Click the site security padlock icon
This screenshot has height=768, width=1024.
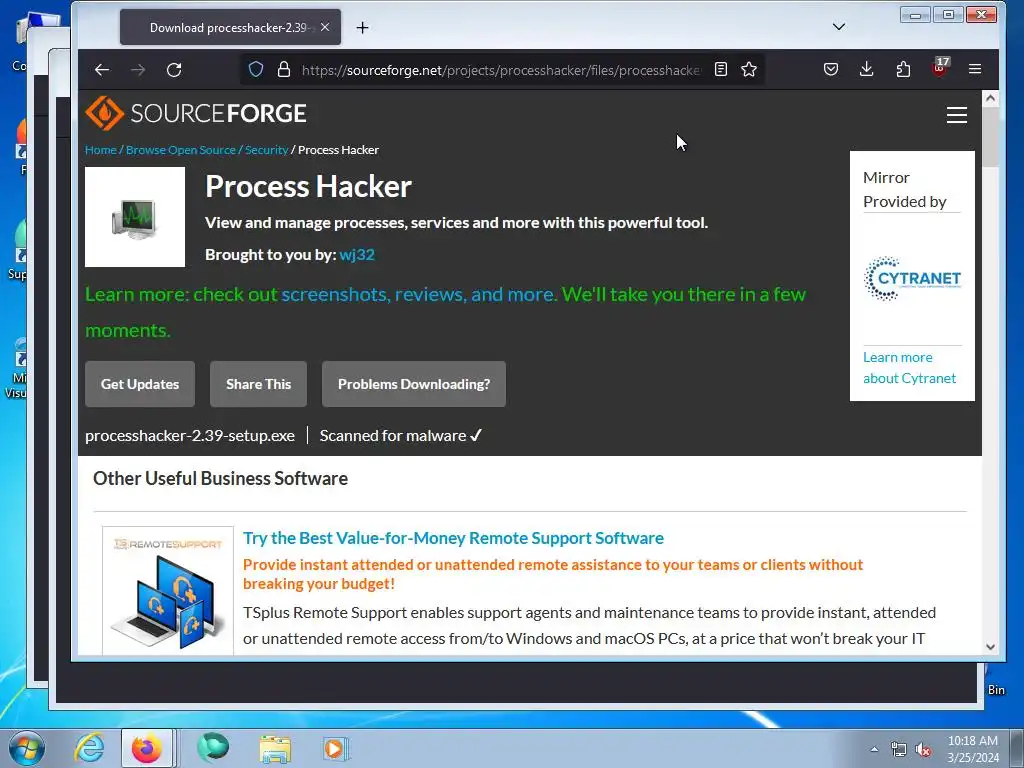click(x=284, y=69)
